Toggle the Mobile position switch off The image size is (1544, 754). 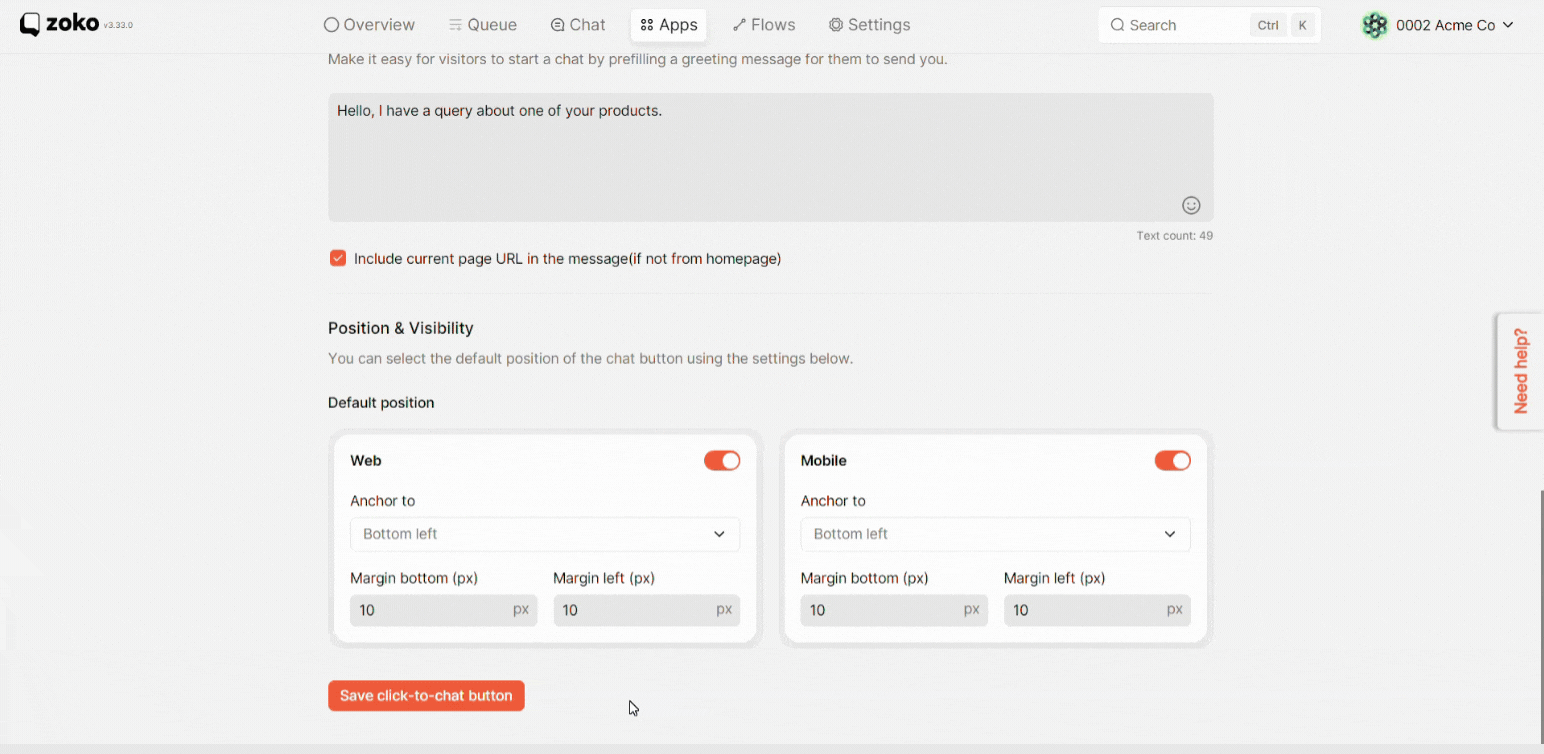[1173, 460]
